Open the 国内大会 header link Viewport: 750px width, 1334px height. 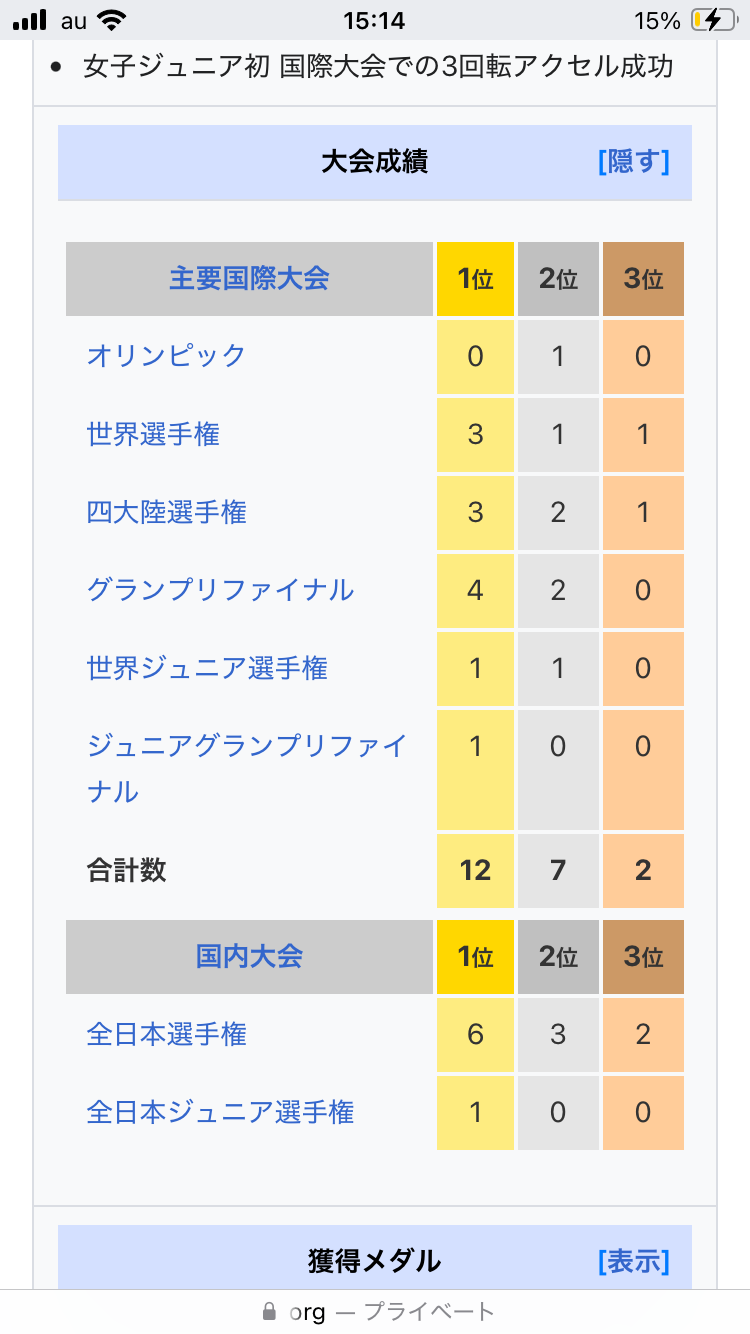[x=249, y=956]
